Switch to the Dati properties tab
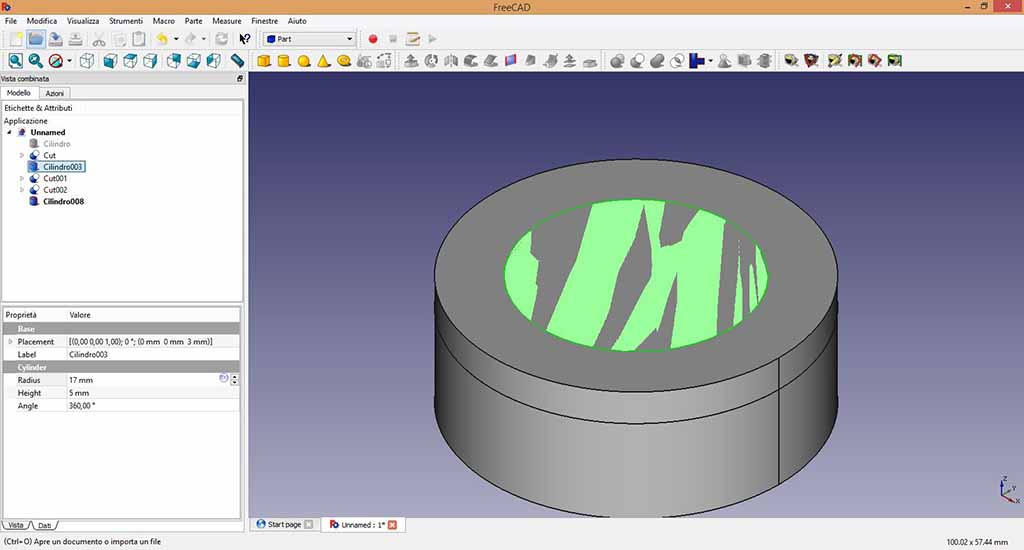 point(44,525)
